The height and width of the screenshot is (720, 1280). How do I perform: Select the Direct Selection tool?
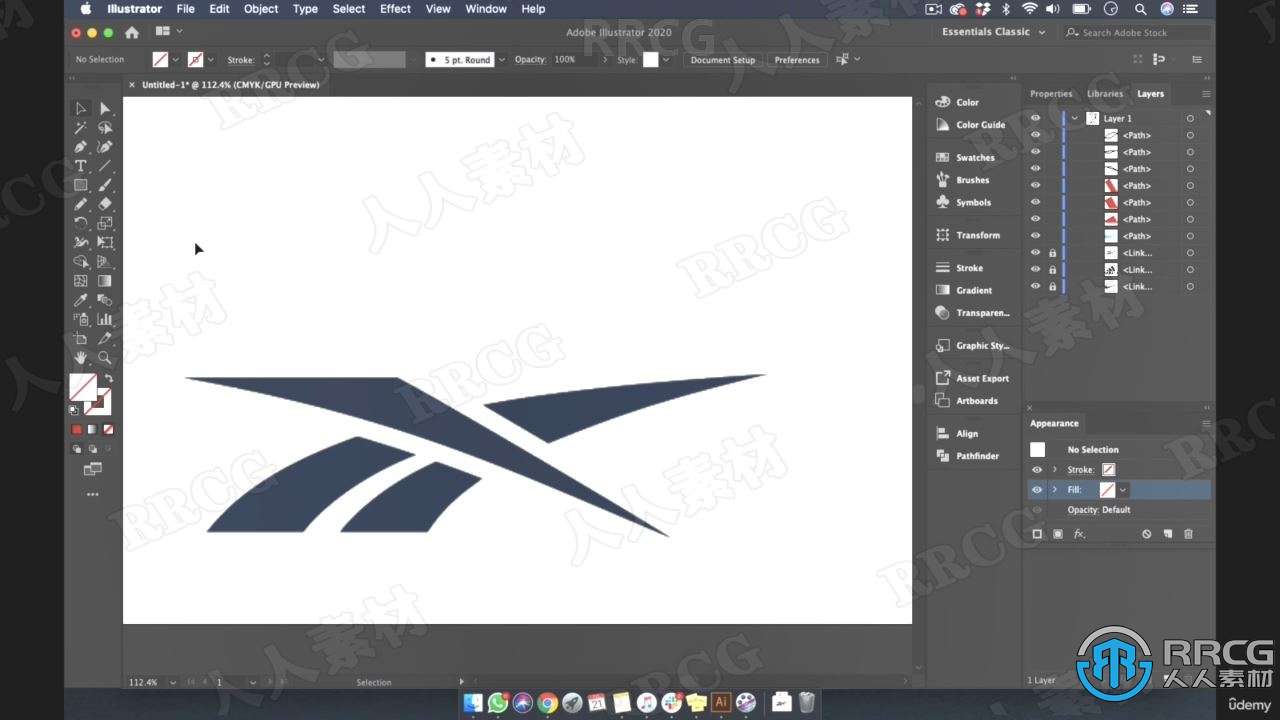click(105, 108)
